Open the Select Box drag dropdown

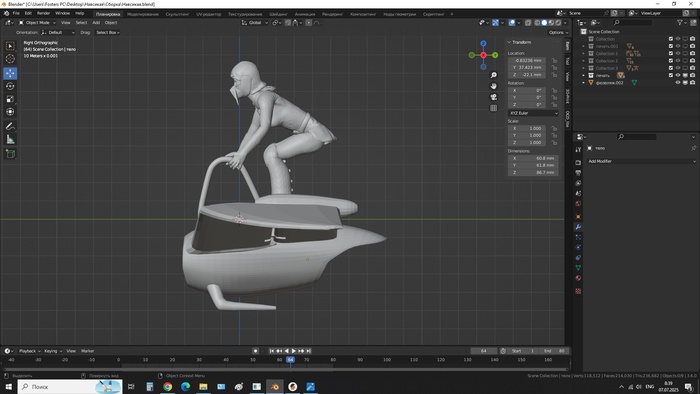pyautogui.click(x=108, y=32)
